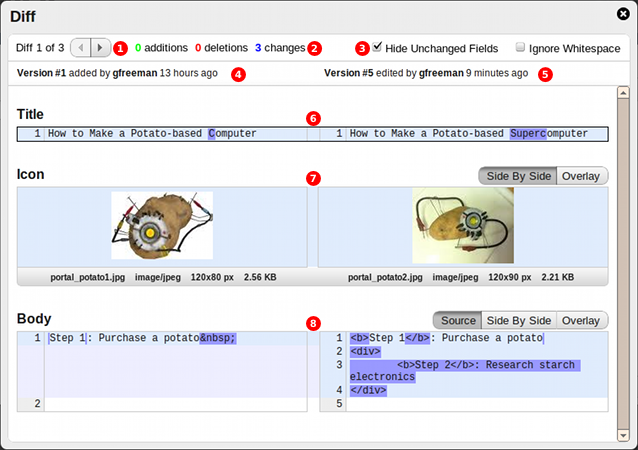Image resolution: width=638 pixels, height=450 pixels.
Task: Close the Diff dialog
Action: pyautogui.click(x=623, y=13)
